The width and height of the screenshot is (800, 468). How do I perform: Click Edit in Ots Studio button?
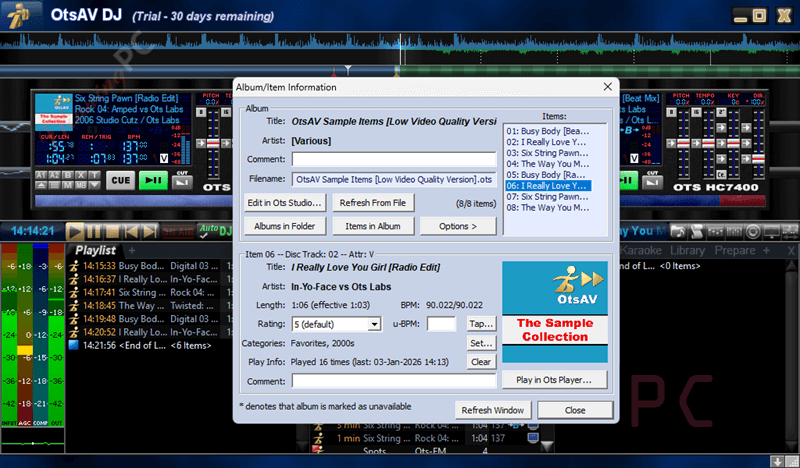click(284, 203)
